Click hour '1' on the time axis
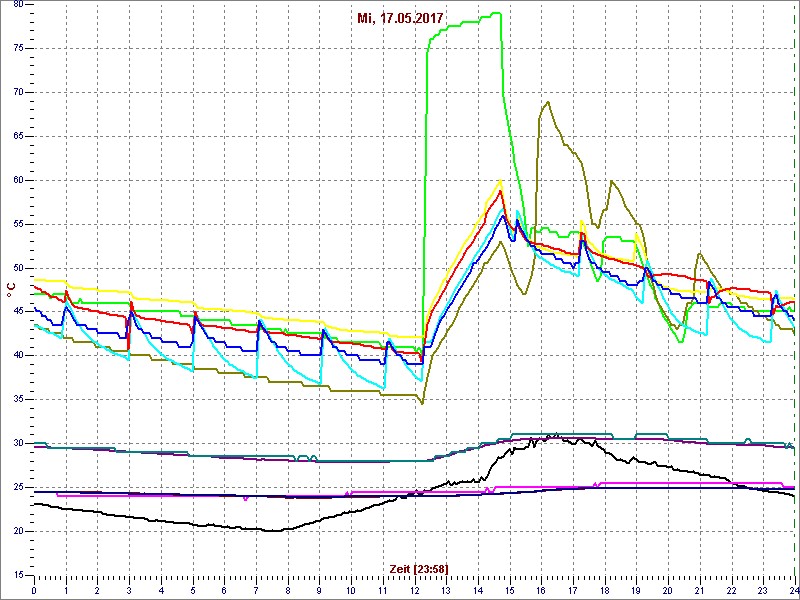This screenshot has width=800, height=600. coord(66,590)
